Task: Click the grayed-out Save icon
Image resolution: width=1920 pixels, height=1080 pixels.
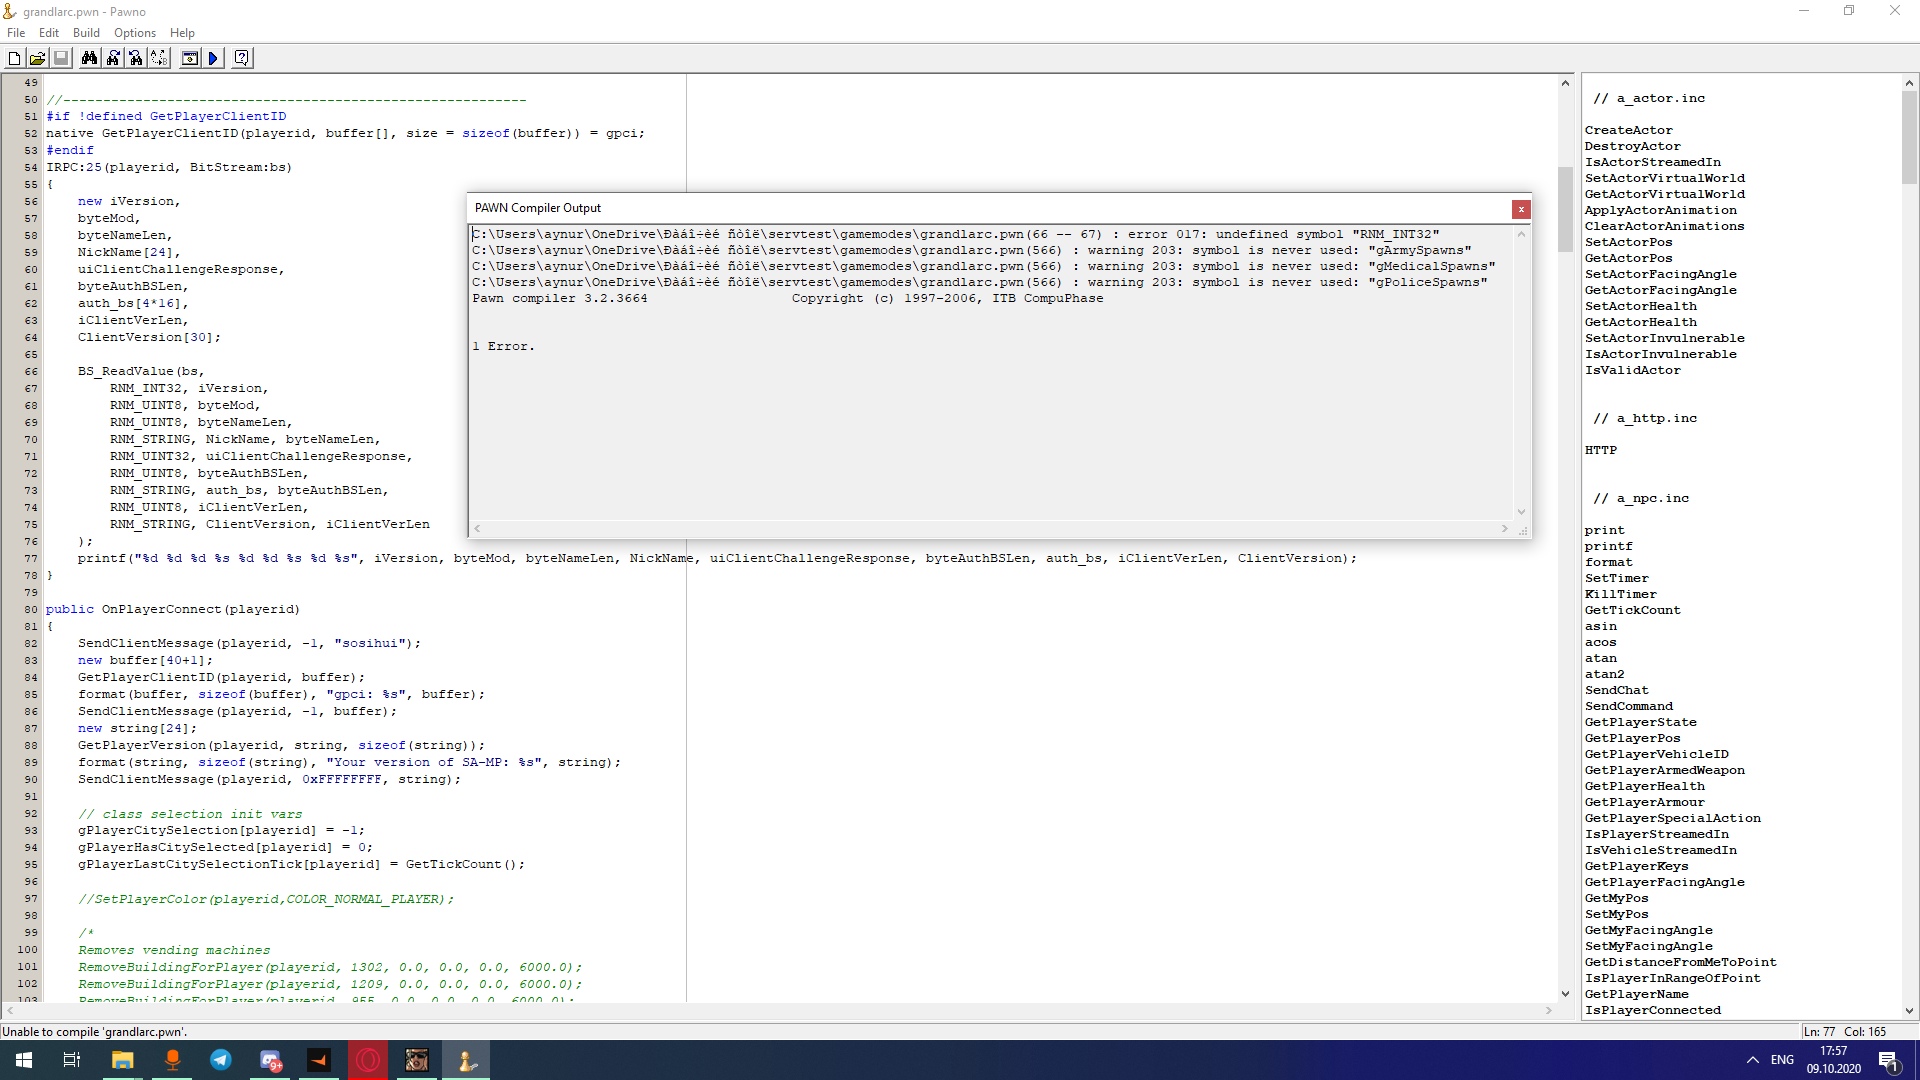Action: 61,58
